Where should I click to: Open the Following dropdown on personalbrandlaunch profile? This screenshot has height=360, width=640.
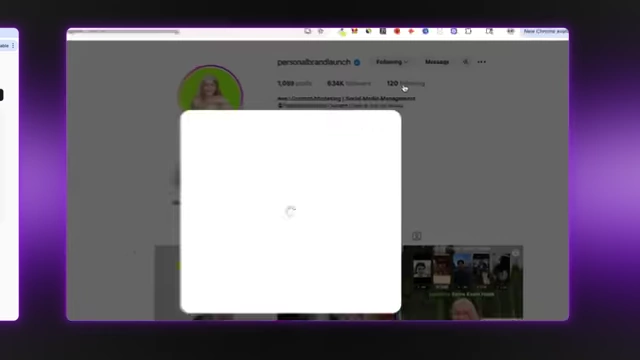pyautogui.click(x=391, y=62)
